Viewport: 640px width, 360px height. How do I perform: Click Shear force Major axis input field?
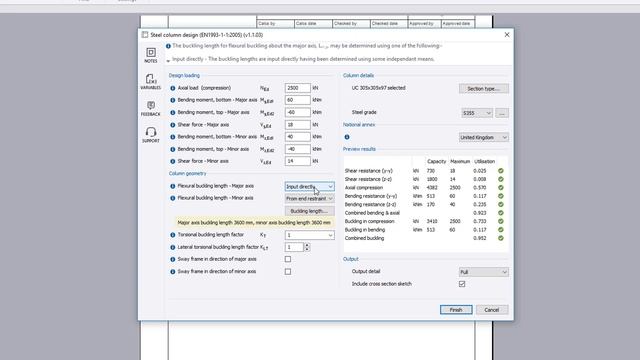298,124
